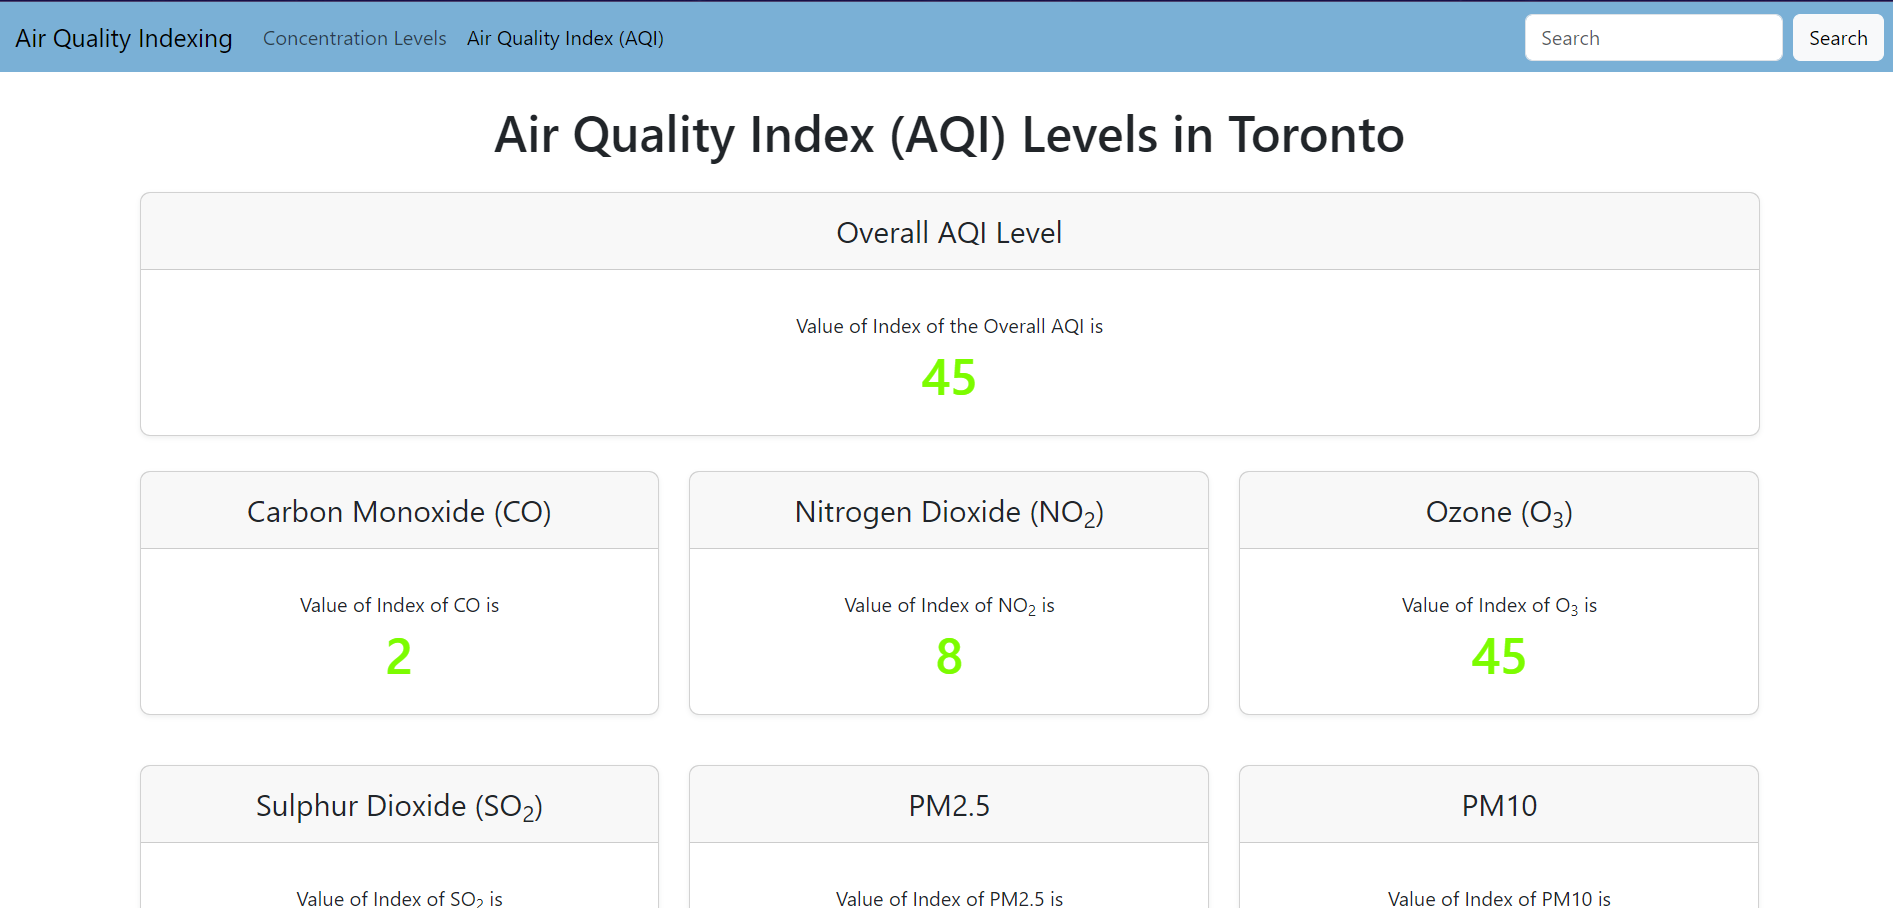The image size is (1893, 908).
Task: Click 'Value of Index of PM10 is' text
Action: point(1499,898)
